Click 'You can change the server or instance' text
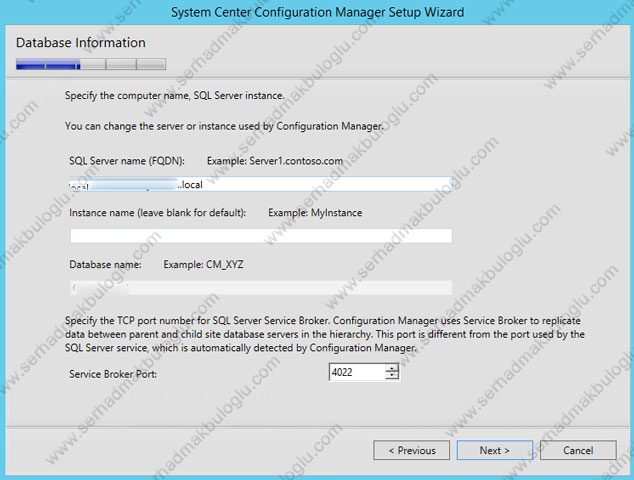The height and width of the screenshot is (480, 634). point(224,126)
